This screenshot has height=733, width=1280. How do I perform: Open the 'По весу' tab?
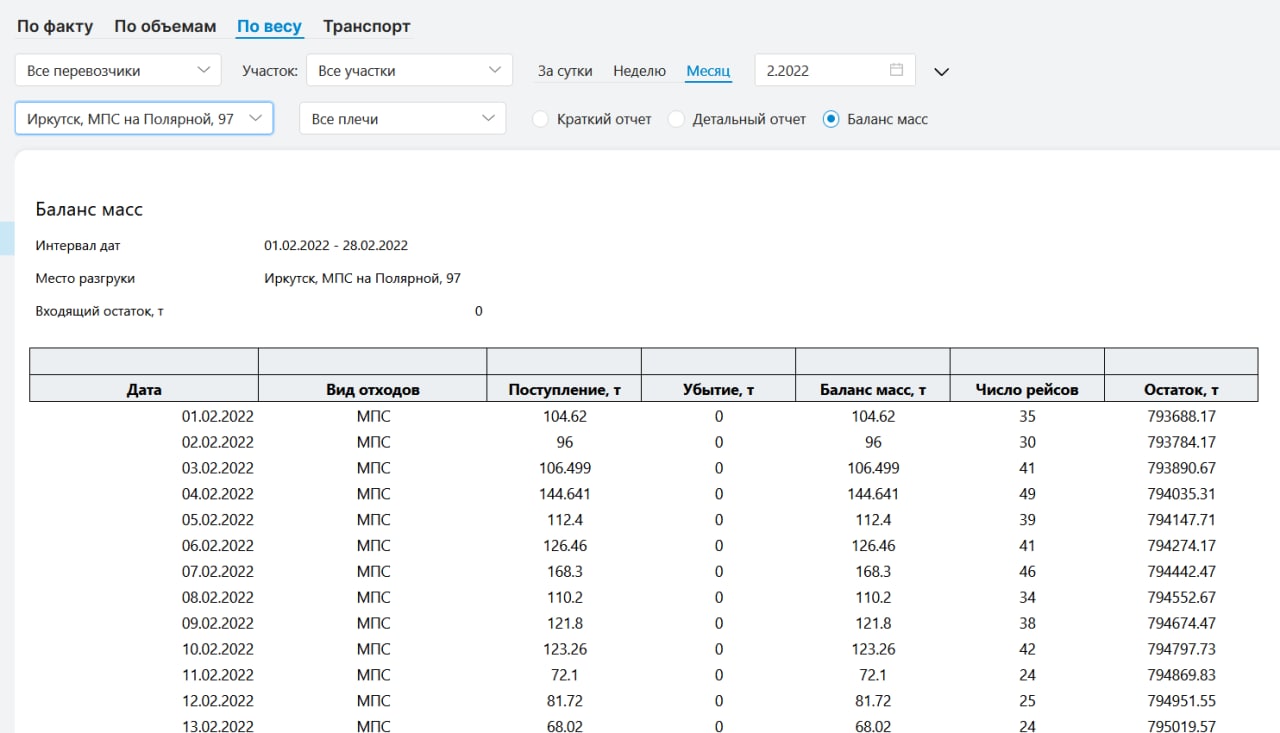coord(269,27)
